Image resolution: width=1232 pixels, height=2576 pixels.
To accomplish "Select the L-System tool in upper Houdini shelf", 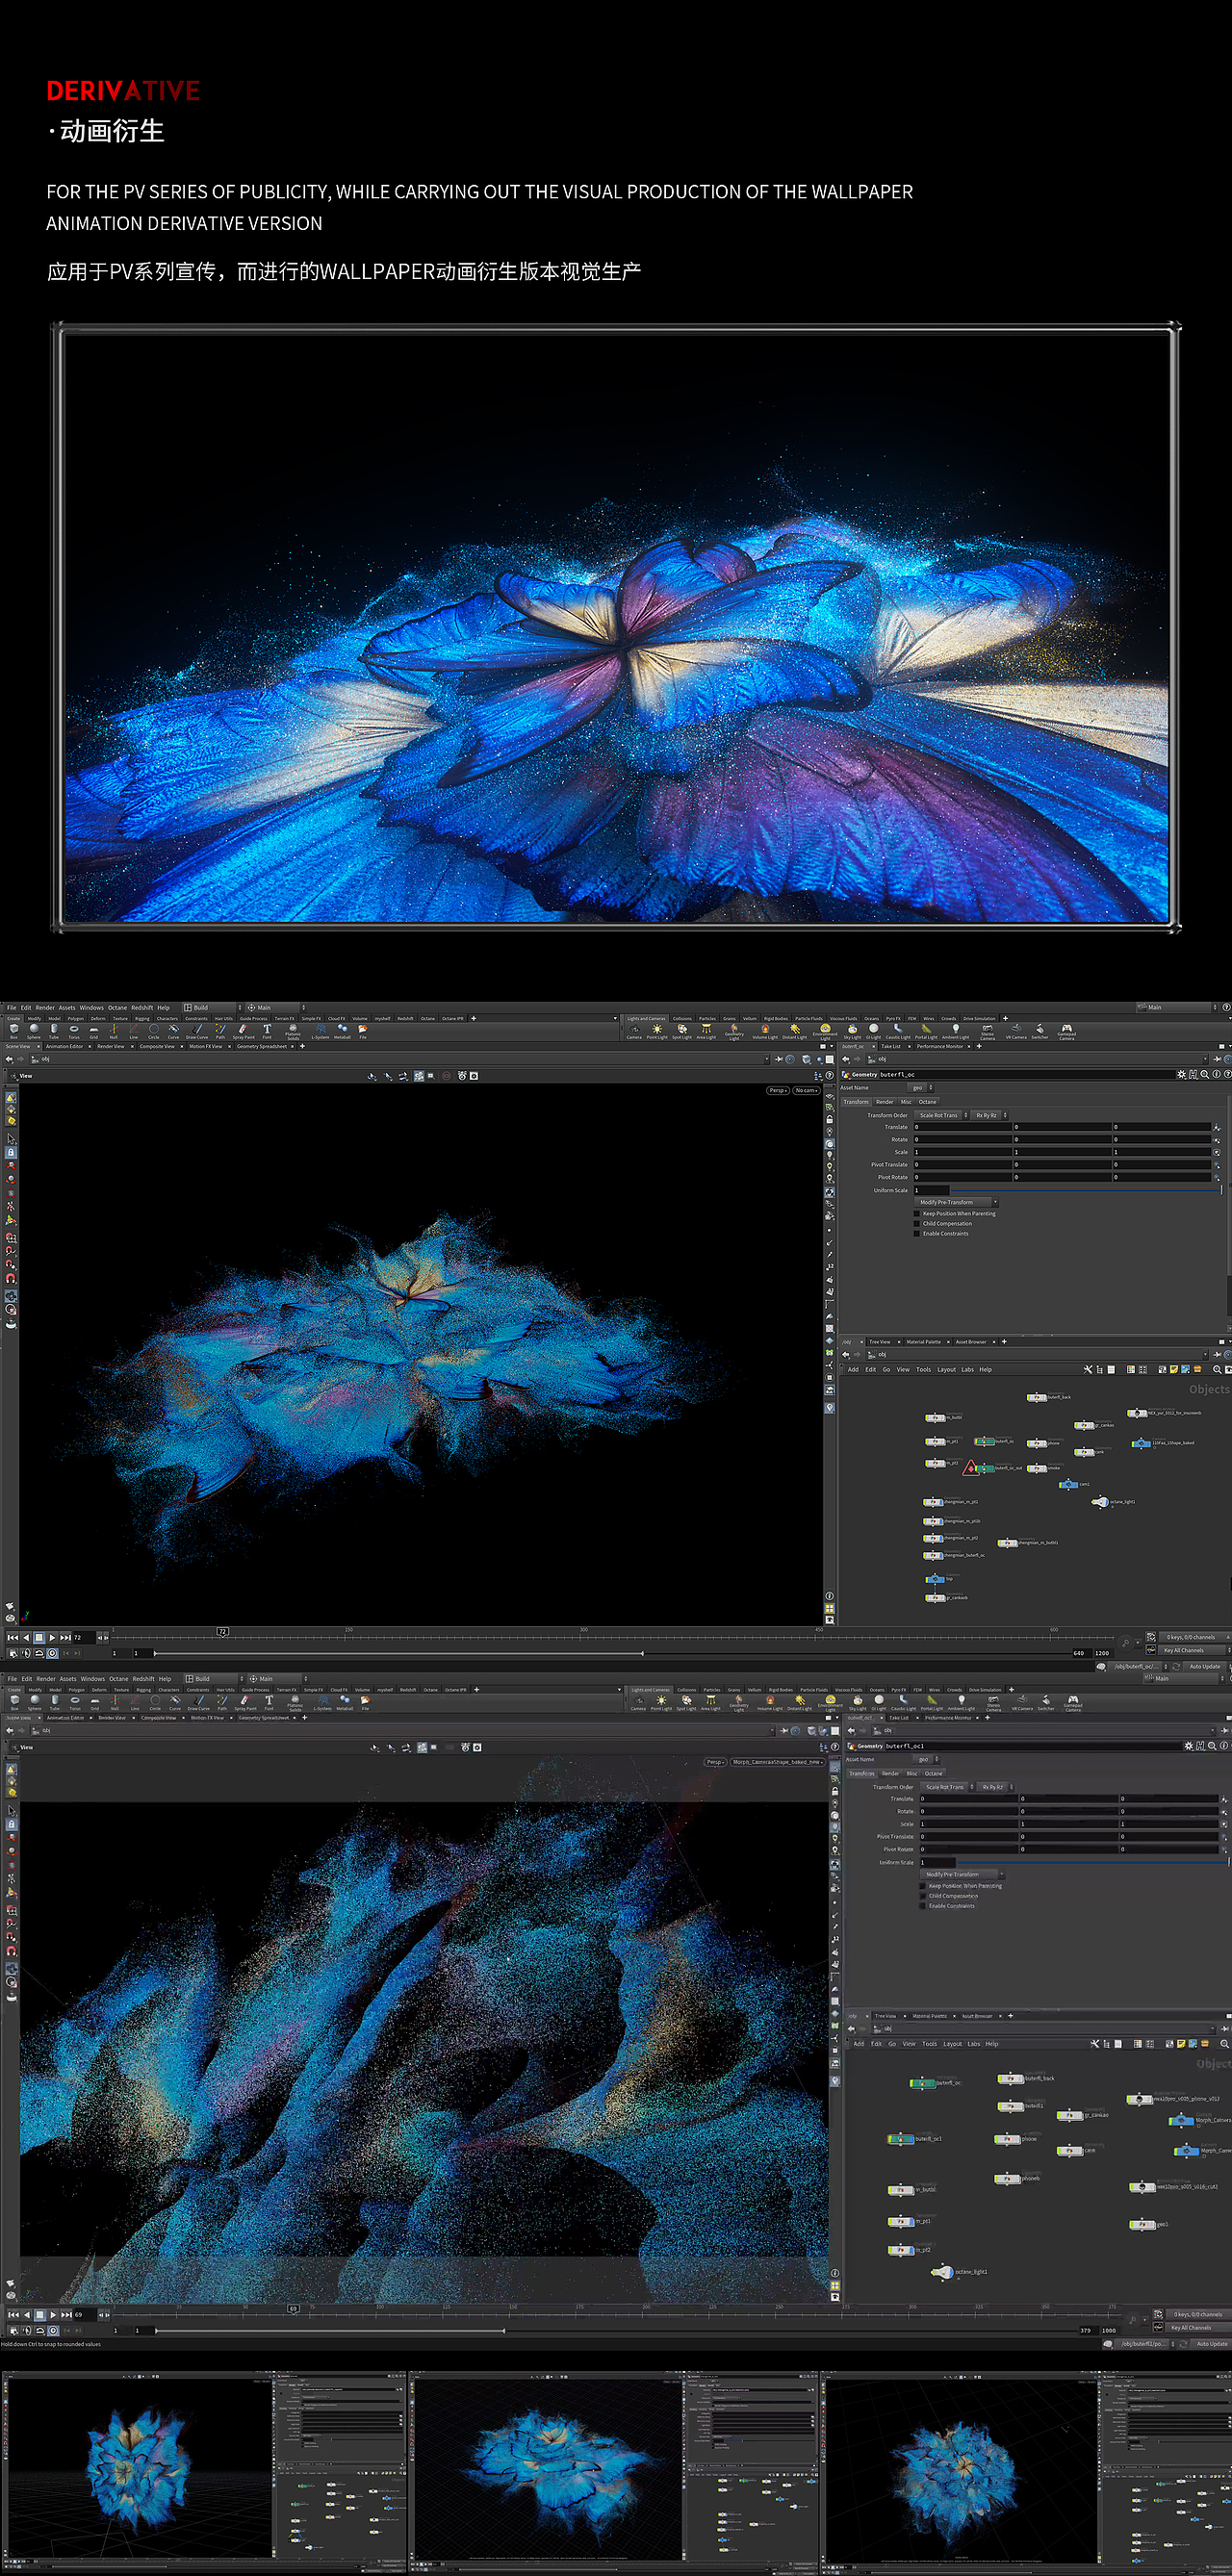I will click(320, 1030).
